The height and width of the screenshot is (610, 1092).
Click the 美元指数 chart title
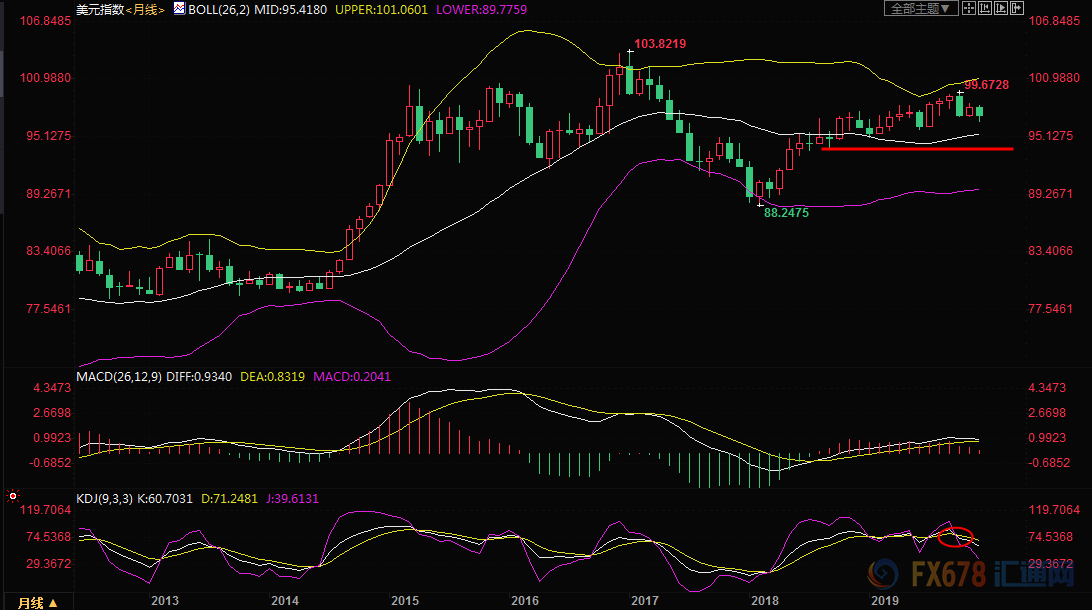click(99, 9)
